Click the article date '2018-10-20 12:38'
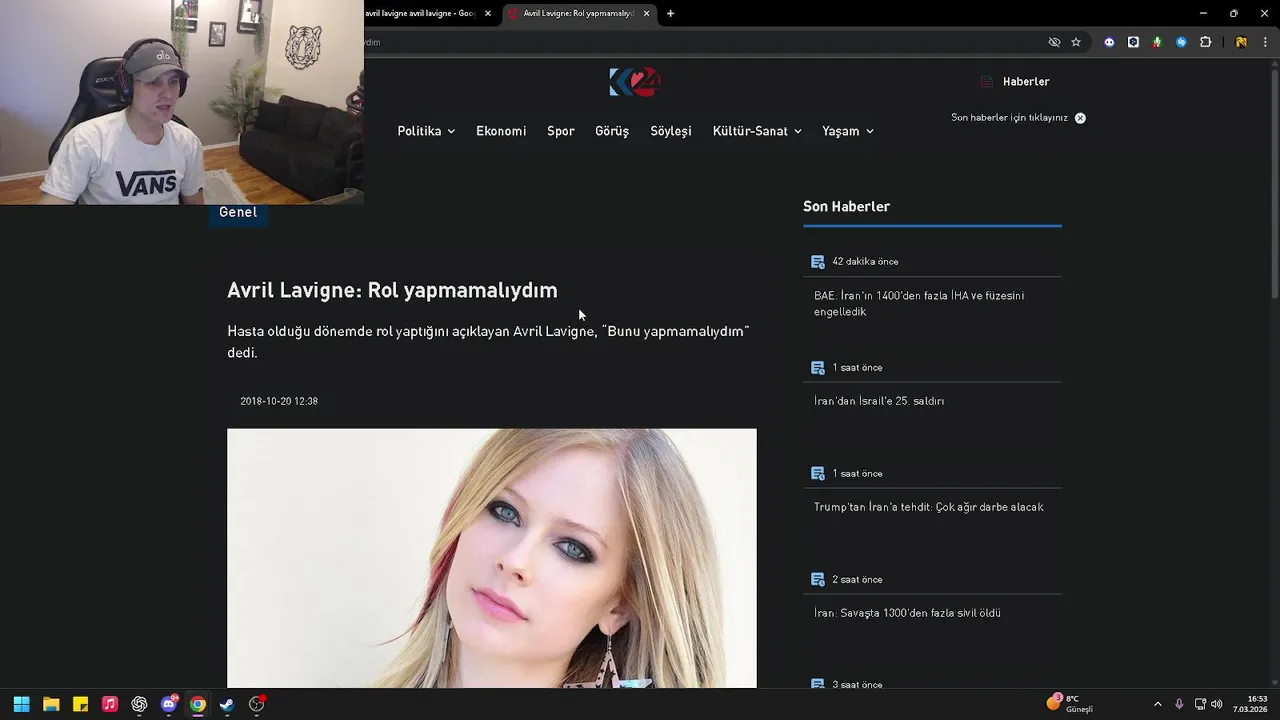Viewport: 1280px width, 720px height. pyautogui.click(x=279, y=401)
